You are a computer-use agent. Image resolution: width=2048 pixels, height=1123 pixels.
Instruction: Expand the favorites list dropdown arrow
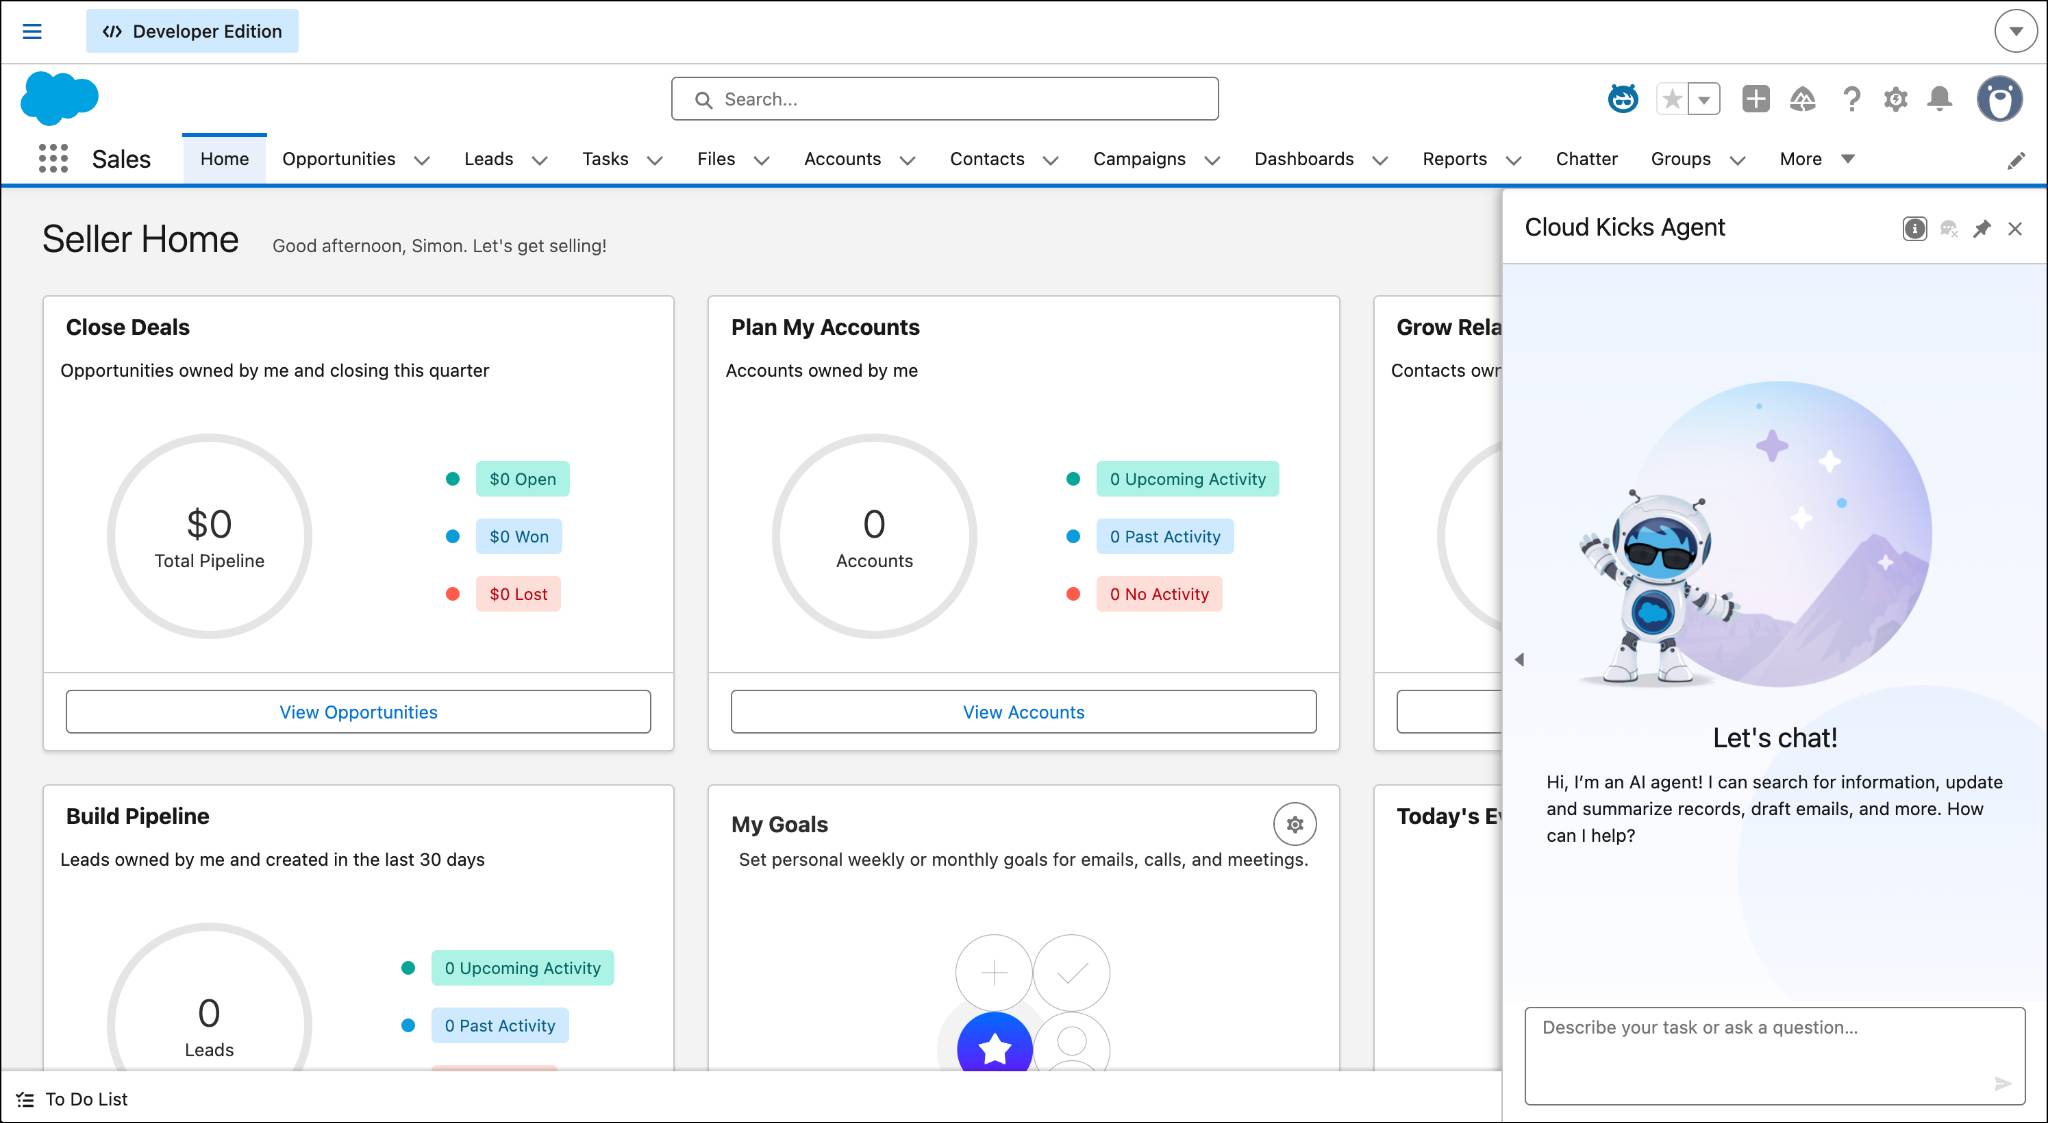[x=1702, y=99]
